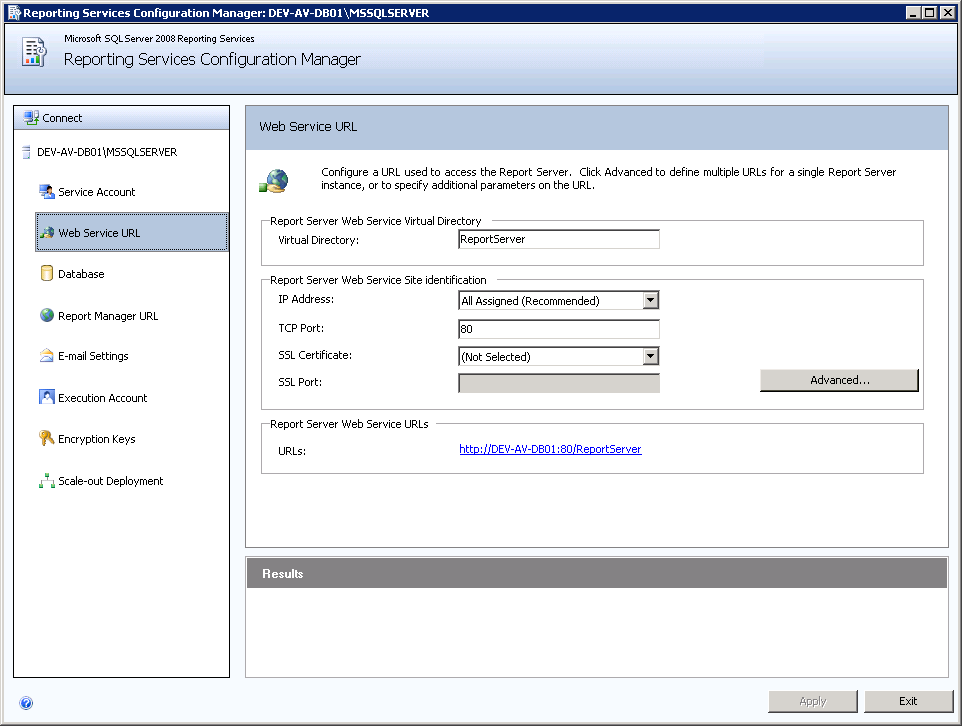This screenshot has height=726, width=962.
Task: Expand the IP Address dropdown
Action: 650,300
